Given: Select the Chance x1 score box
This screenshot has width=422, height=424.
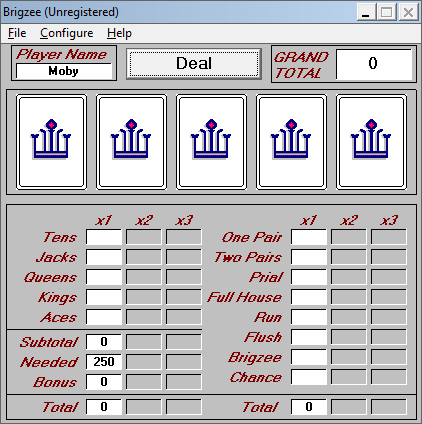Looking at the screenshot, I should click(309, 377).
